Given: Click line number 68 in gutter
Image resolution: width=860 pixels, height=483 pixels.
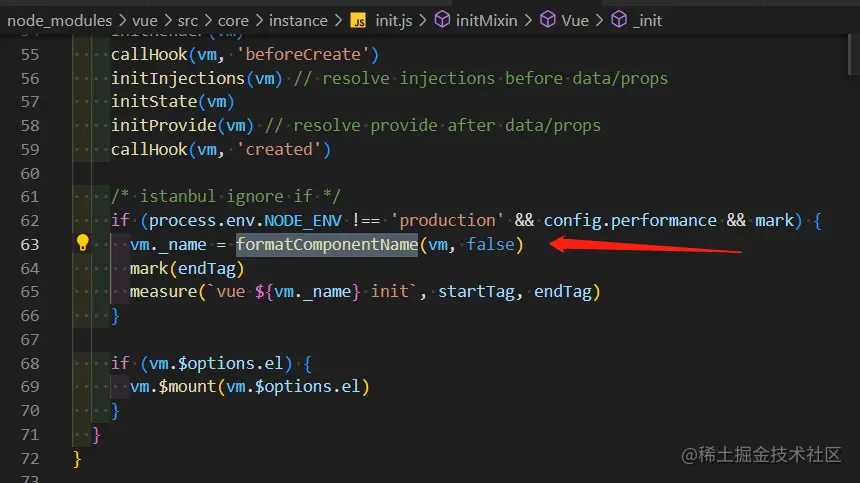Looking at the screenshot, I should coord(30,363).
